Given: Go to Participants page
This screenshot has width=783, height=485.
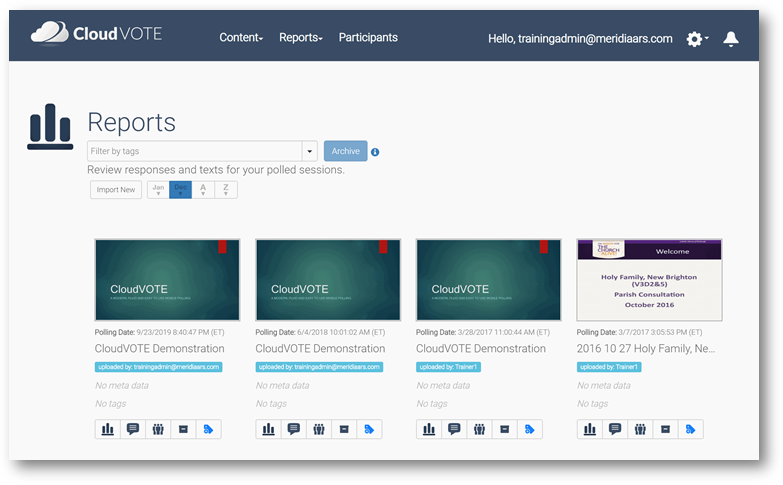Looking at the screenshot, I should (x=368, y=37).
